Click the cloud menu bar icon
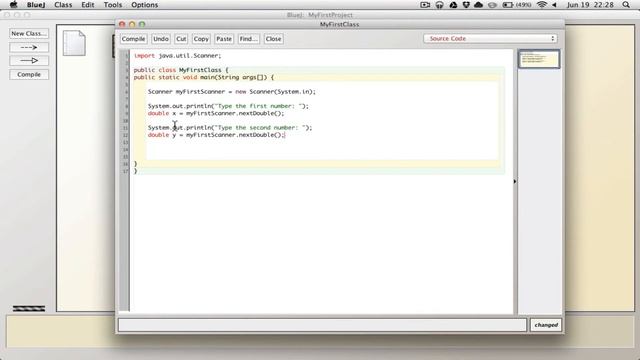Viewport: 640px width, 360px height. tap(479, 5)
